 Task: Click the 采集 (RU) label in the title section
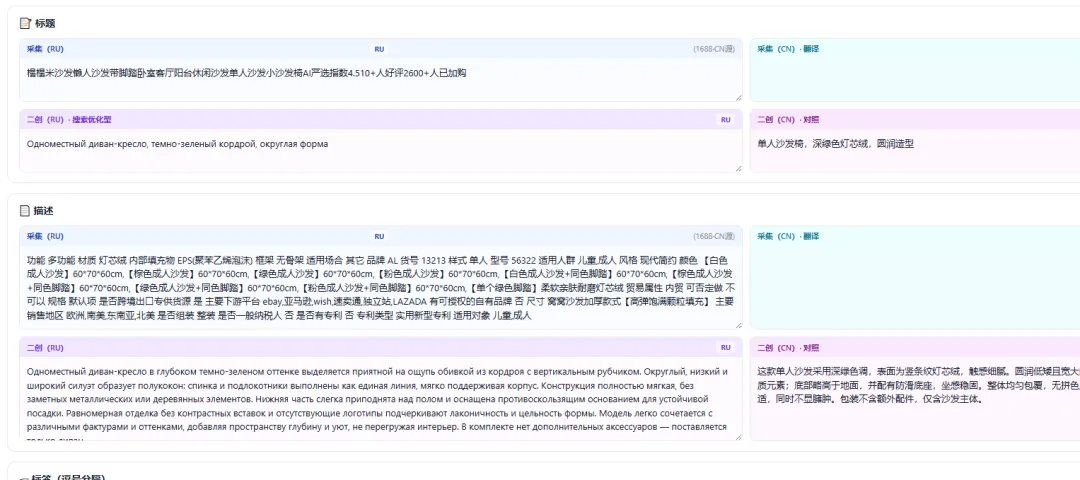point(45,50)
